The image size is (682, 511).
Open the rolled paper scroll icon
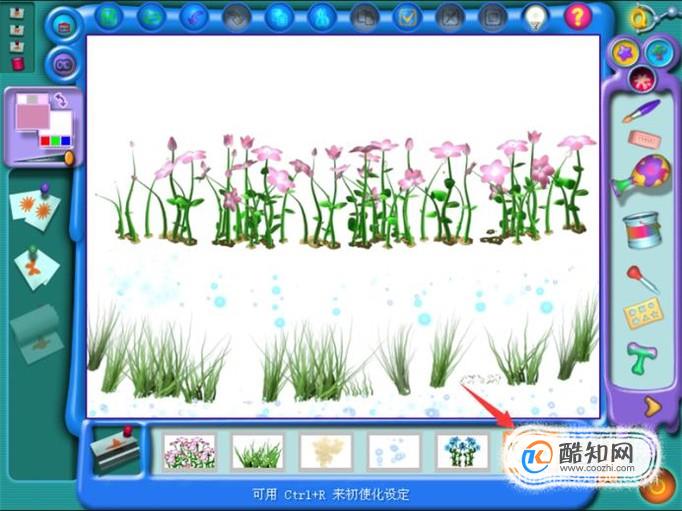(37, 334)
